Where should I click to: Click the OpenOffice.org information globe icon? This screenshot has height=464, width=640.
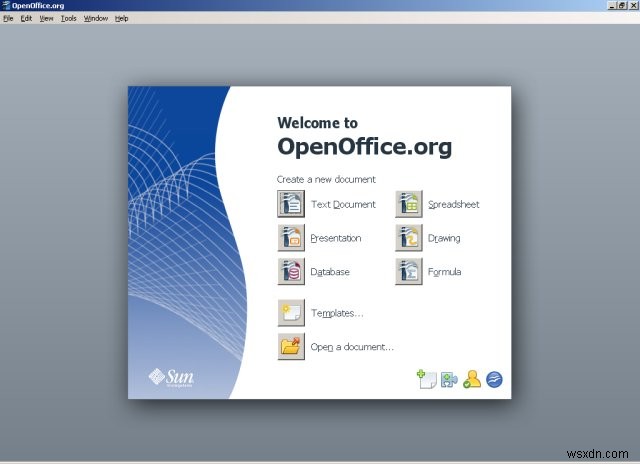[x=494, y=380]
